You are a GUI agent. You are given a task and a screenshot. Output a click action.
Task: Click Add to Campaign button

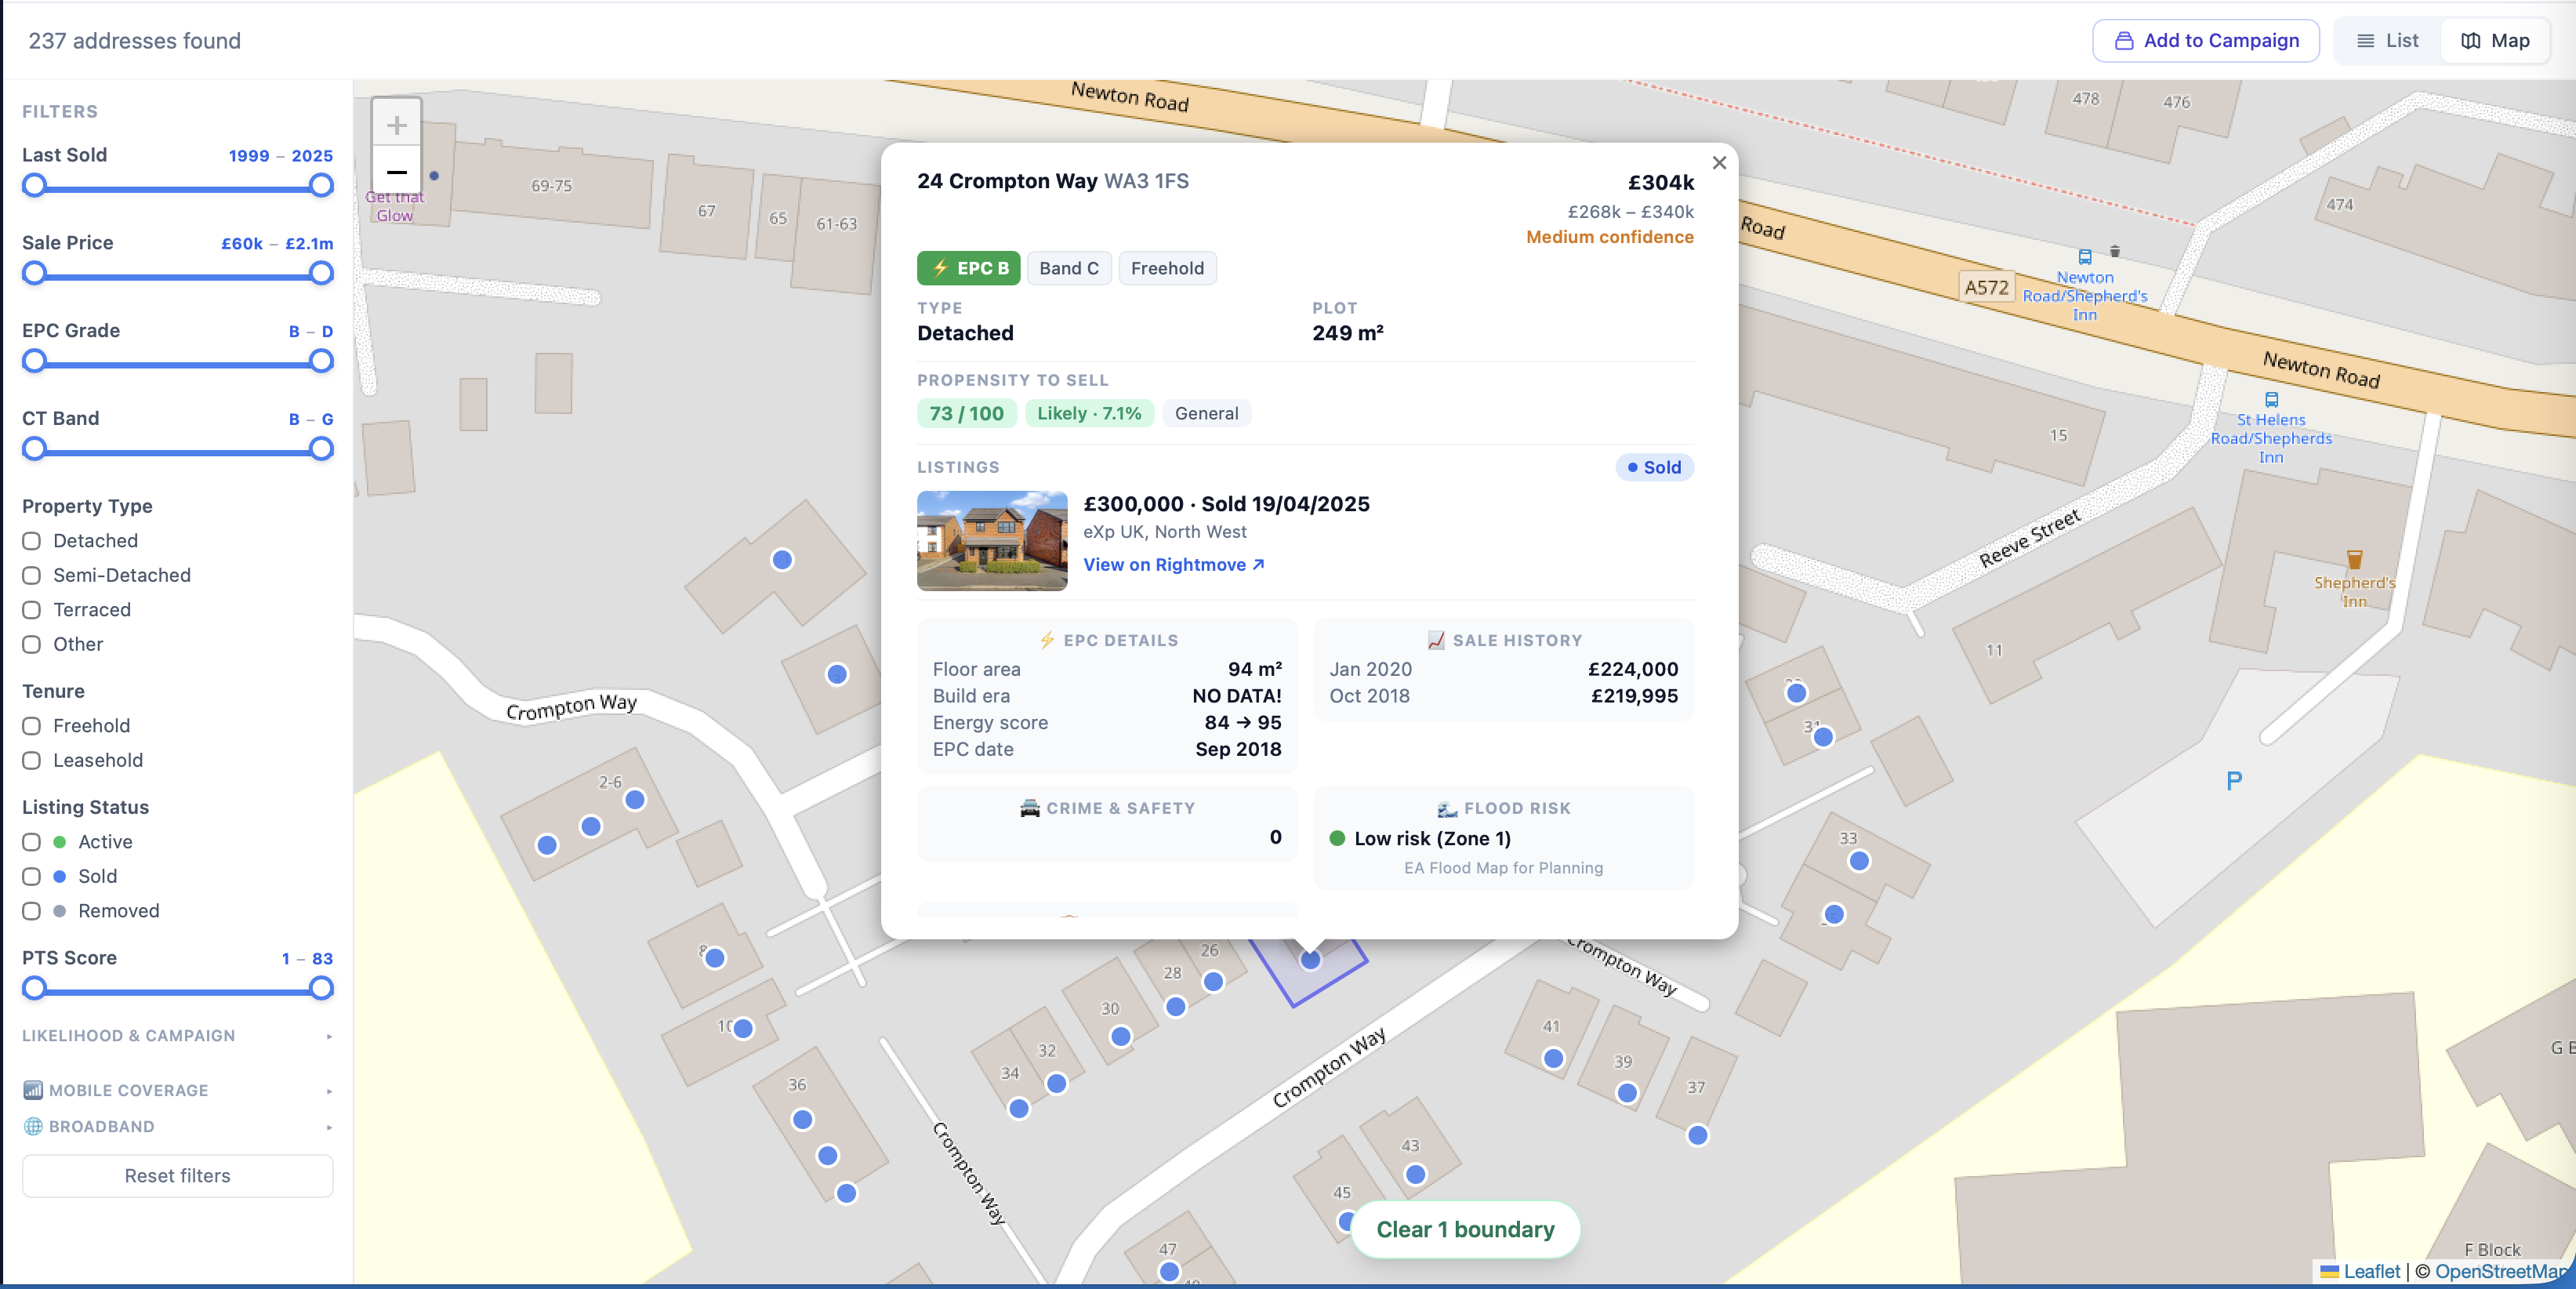pyautogui.click(x=2206, y=41)
